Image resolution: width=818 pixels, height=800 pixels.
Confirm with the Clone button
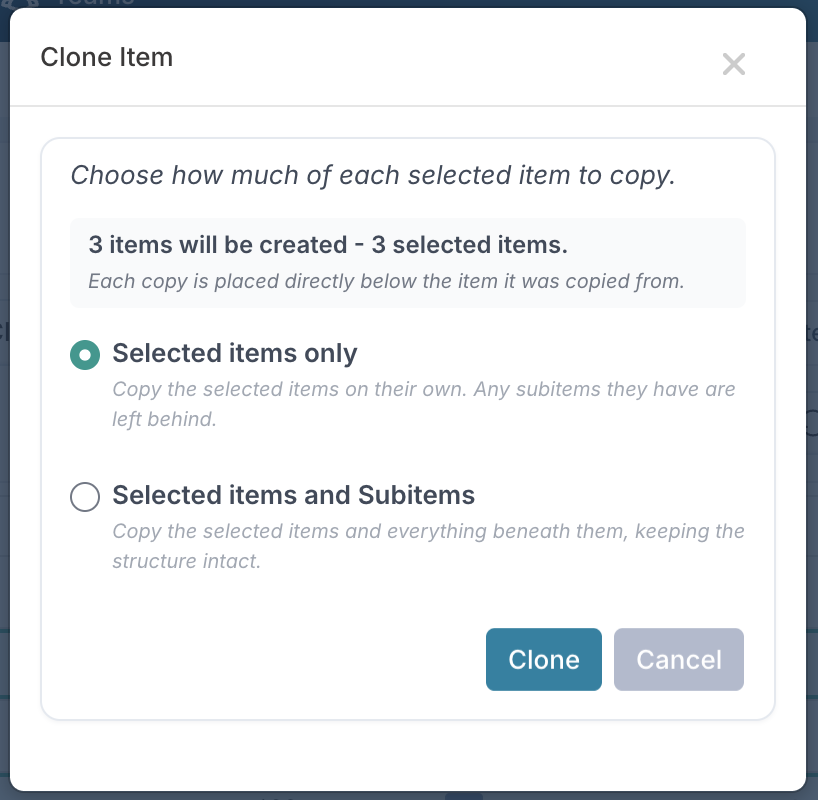(544, 660)
